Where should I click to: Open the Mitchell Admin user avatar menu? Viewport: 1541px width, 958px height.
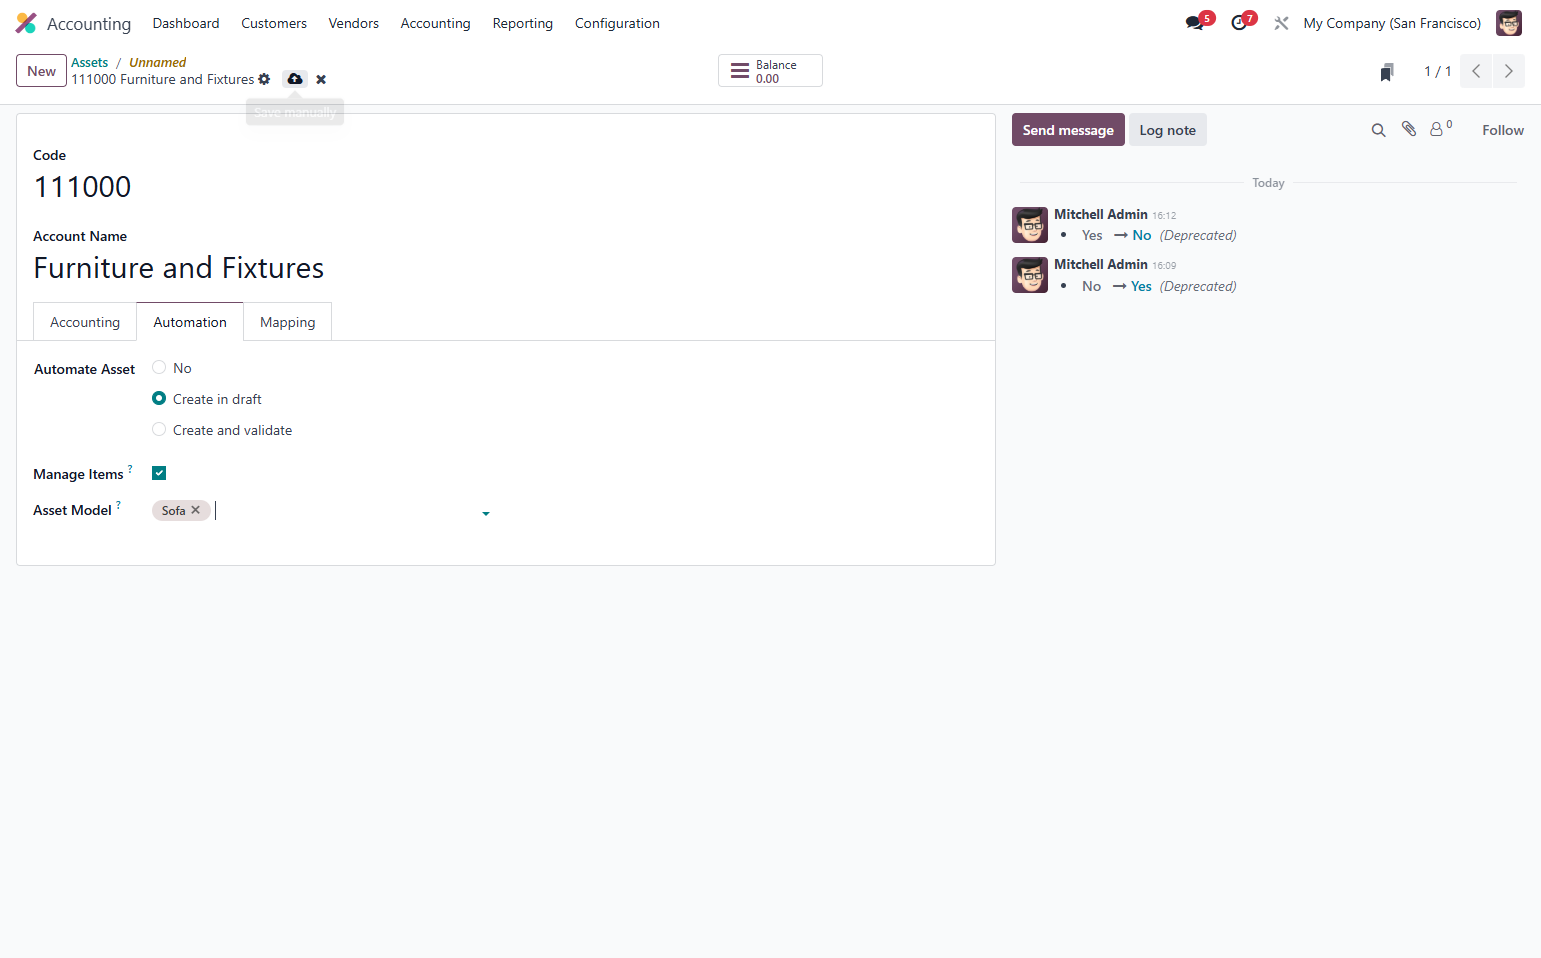1509,23
